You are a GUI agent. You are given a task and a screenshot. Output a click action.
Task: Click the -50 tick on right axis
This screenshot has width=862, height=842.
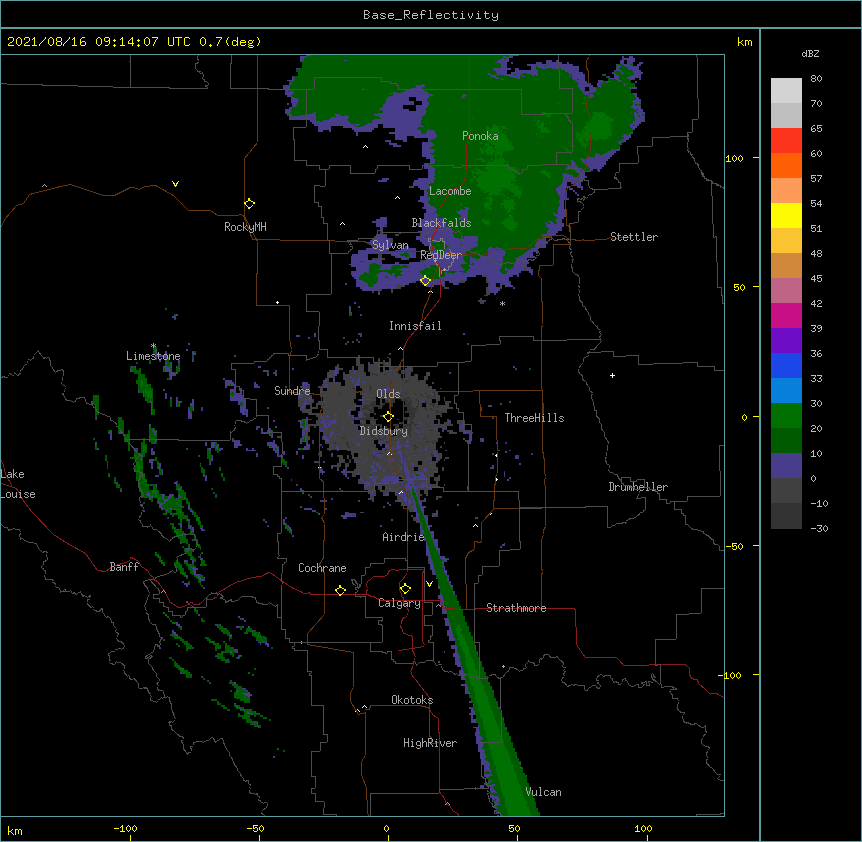pos(734,546)
